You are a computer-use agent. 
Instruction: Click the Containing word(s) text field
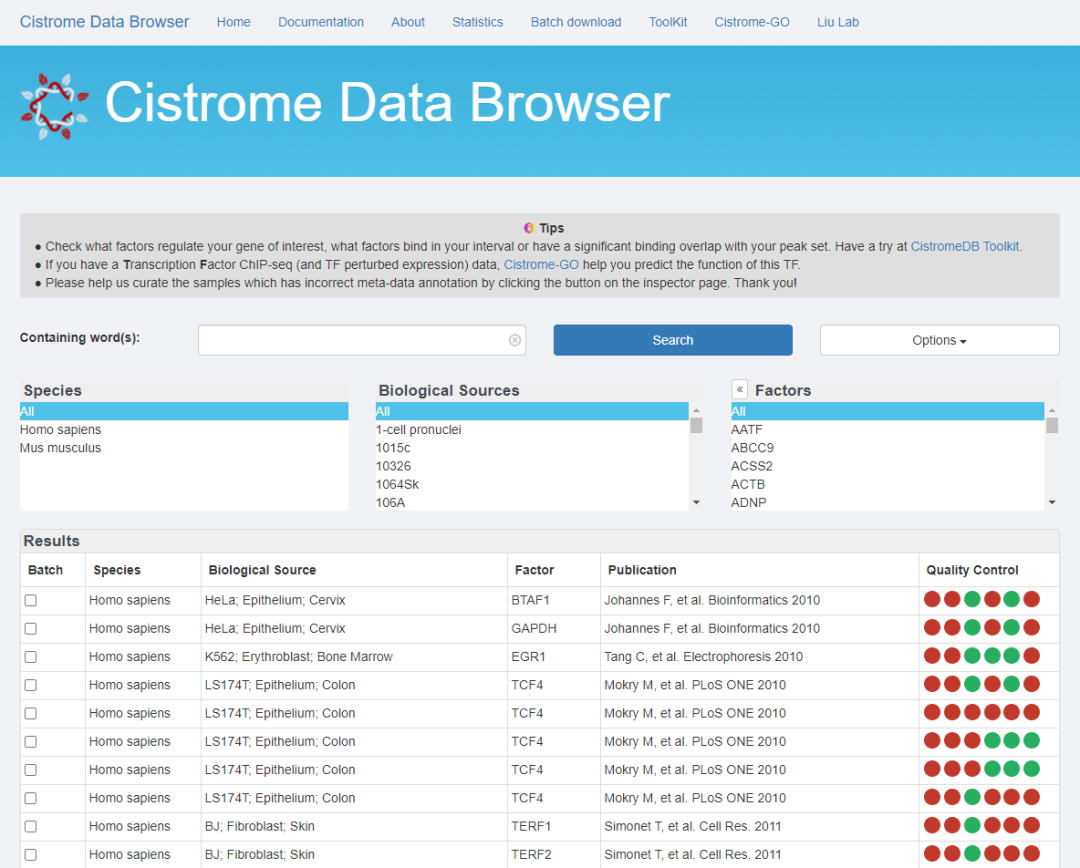point(362,340)
